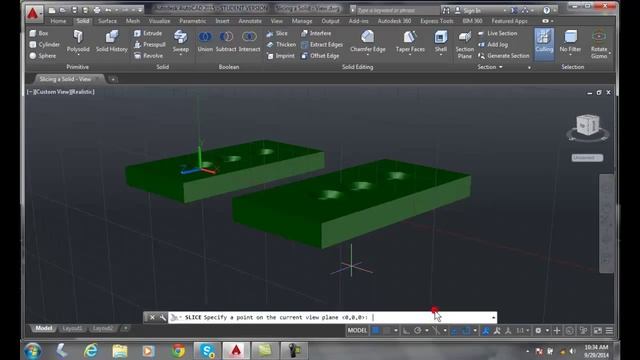
Task: Click the command line input field
Action: (332, 317)
